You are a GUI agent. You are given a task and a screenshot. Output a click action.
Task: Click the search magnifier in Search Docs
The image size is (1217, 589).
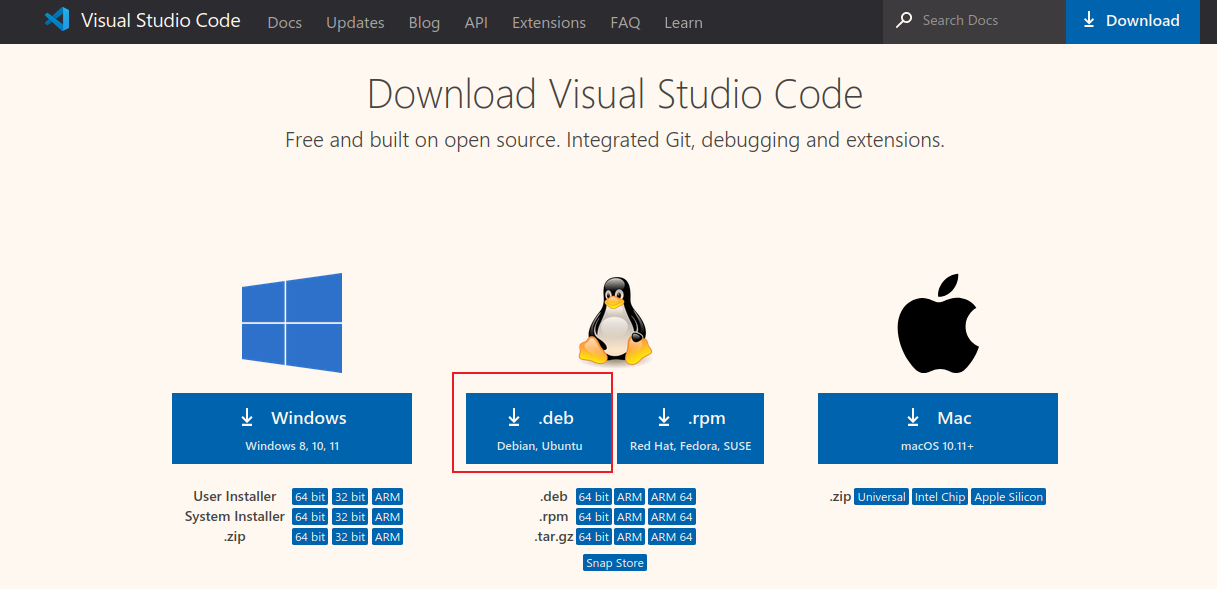point(903,19)
